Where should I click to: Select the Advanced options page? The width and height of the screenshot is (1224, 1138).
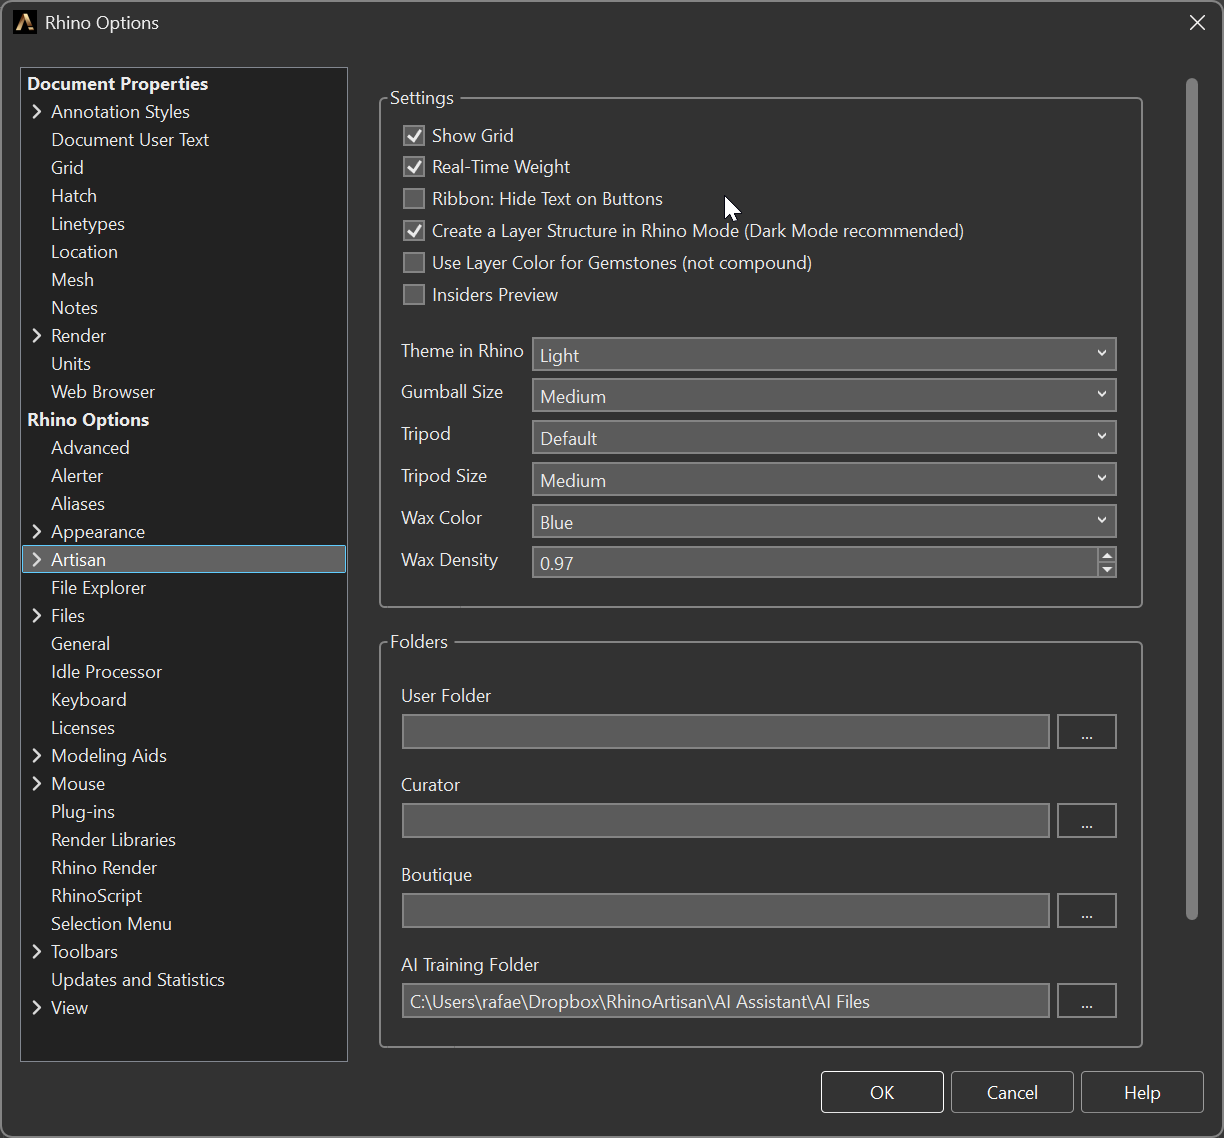pos(90,448)
